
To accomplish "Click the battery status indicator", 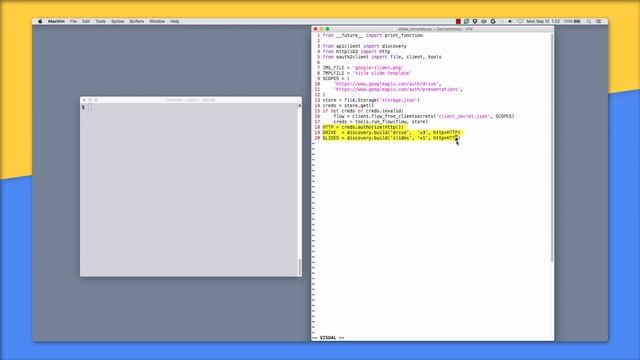I will click(x=572, y=21).
